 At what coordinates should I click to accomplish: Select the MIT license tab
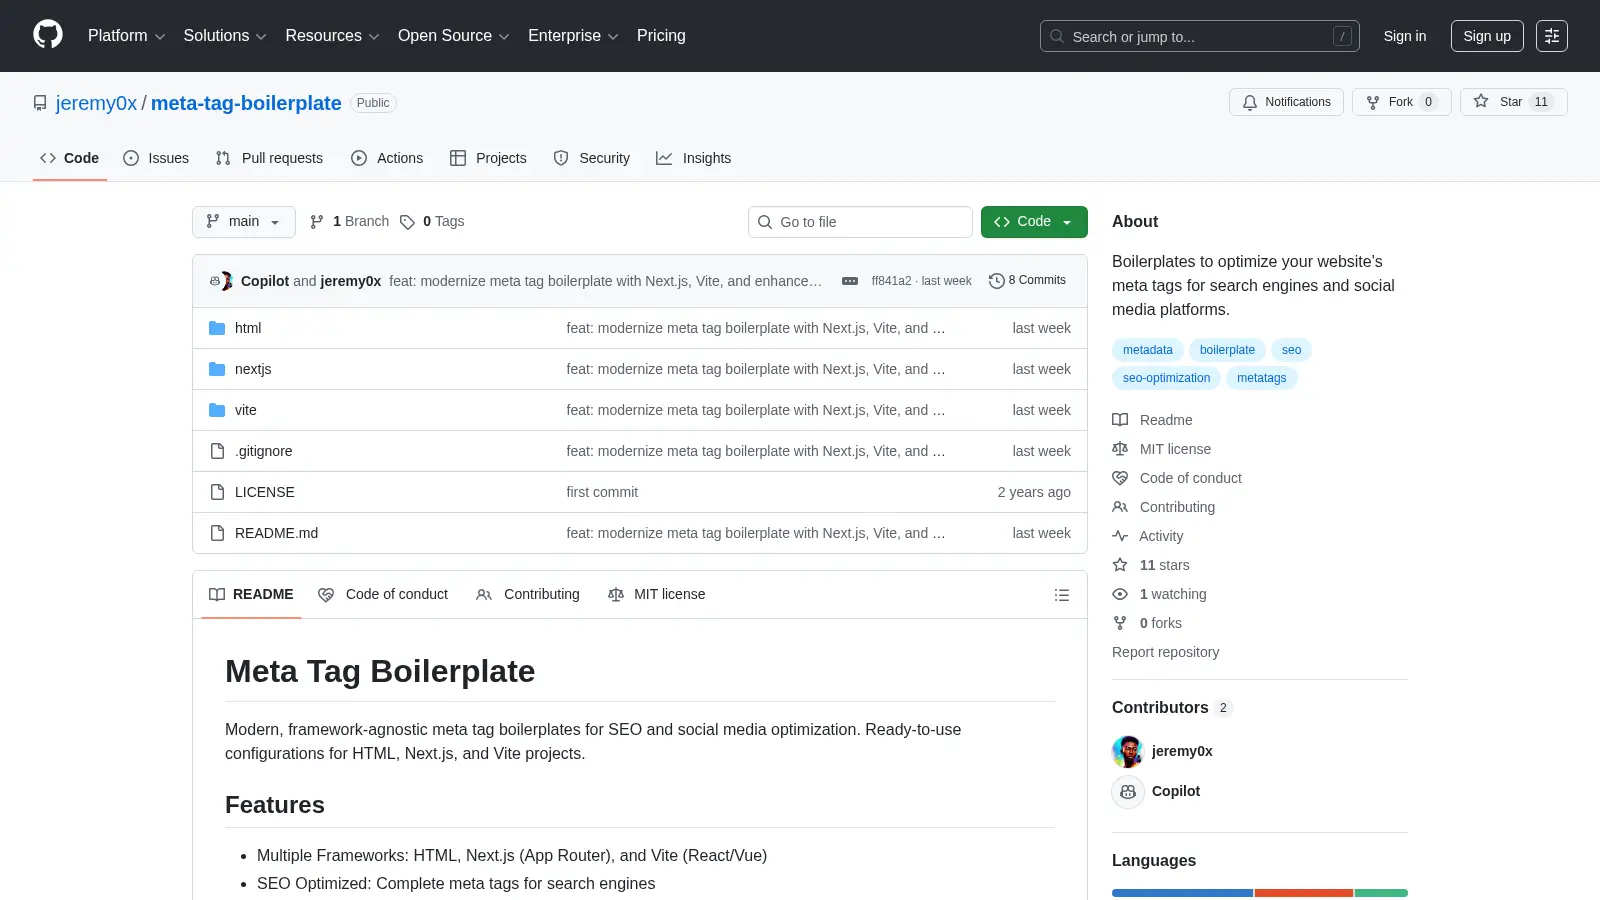point(657,595)
